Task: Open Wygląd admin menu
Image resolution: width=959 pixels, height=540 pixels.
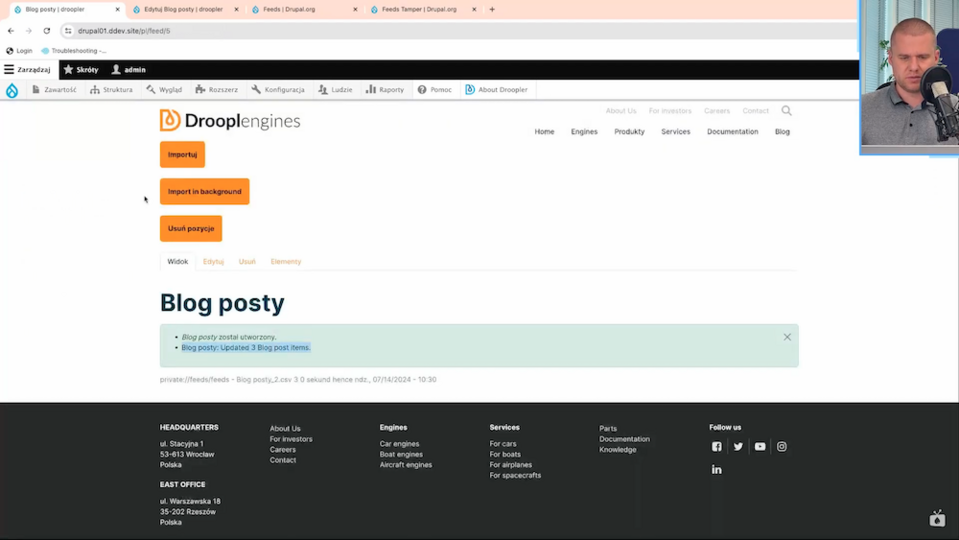Action: [x=164, y=89]
